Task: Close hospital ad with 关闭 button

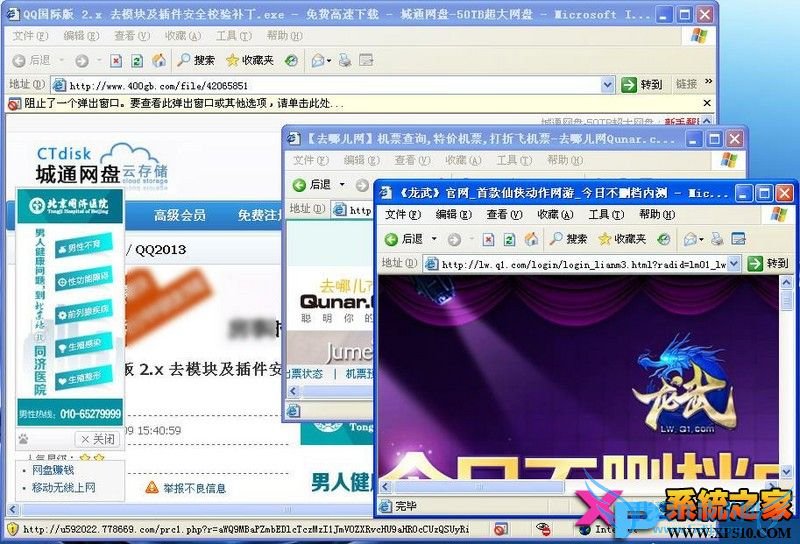Action: 97,439
